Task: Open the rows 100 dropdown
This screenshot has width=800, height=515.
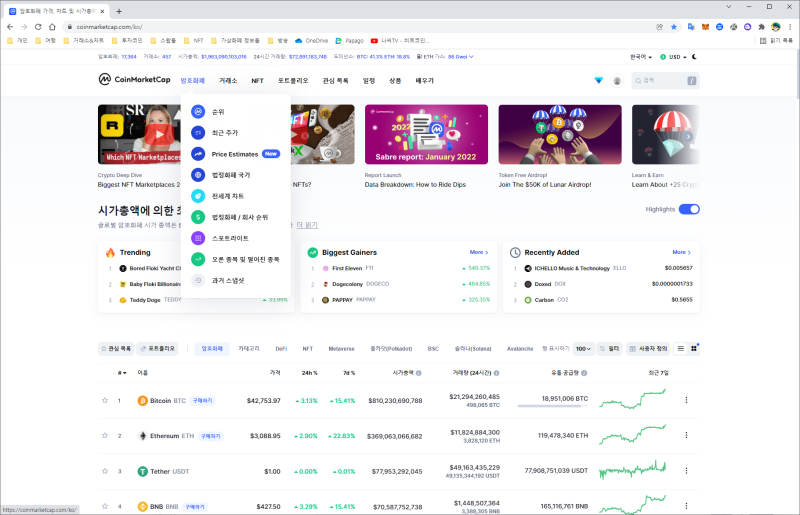Action: point(583,349)
